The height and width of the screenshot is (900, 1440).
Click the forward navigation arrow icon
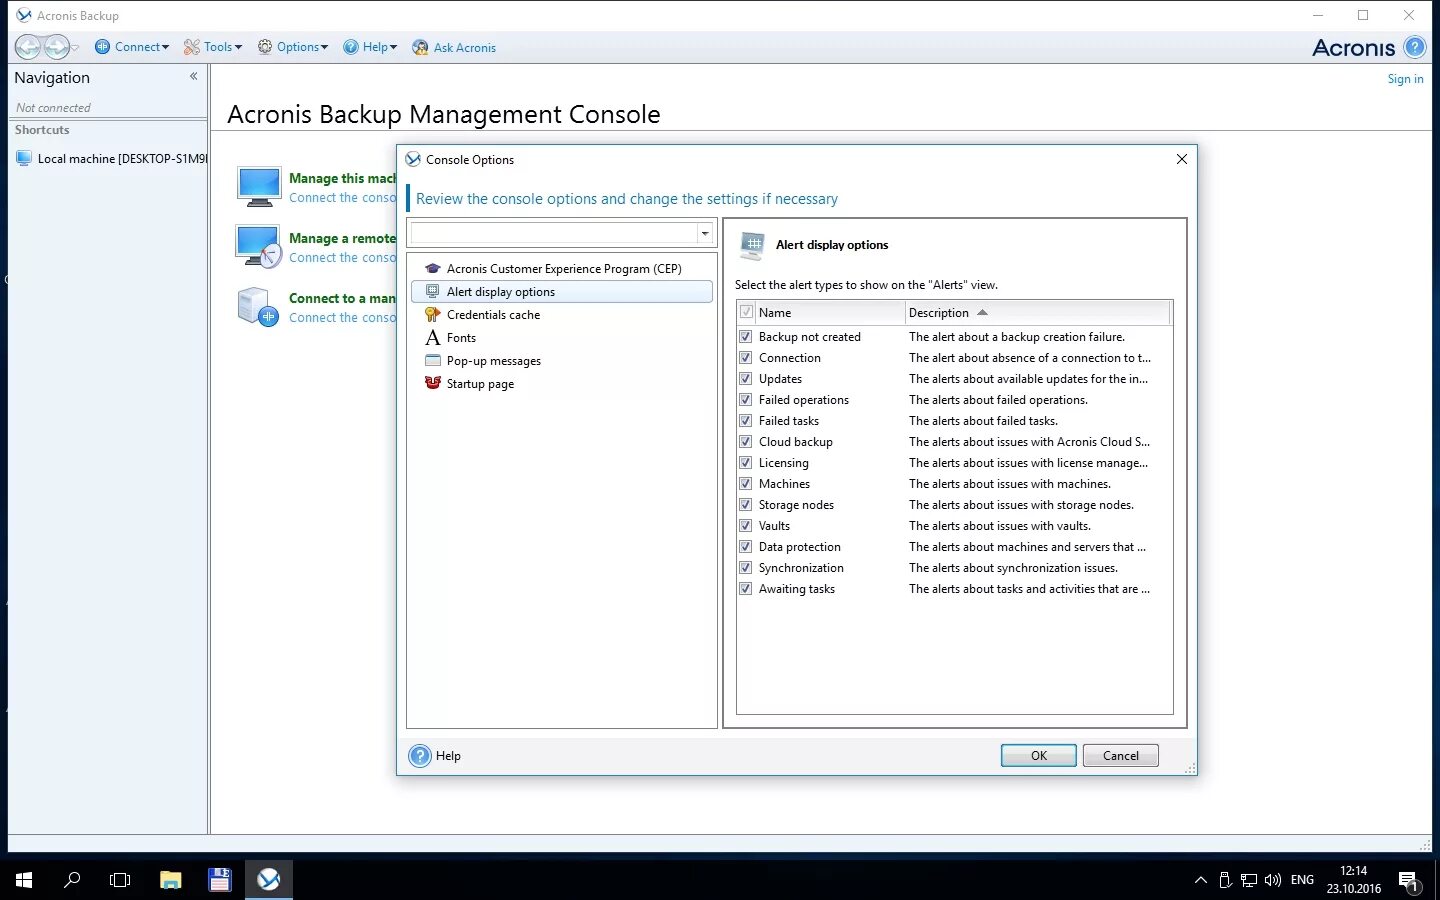point(57,46)
